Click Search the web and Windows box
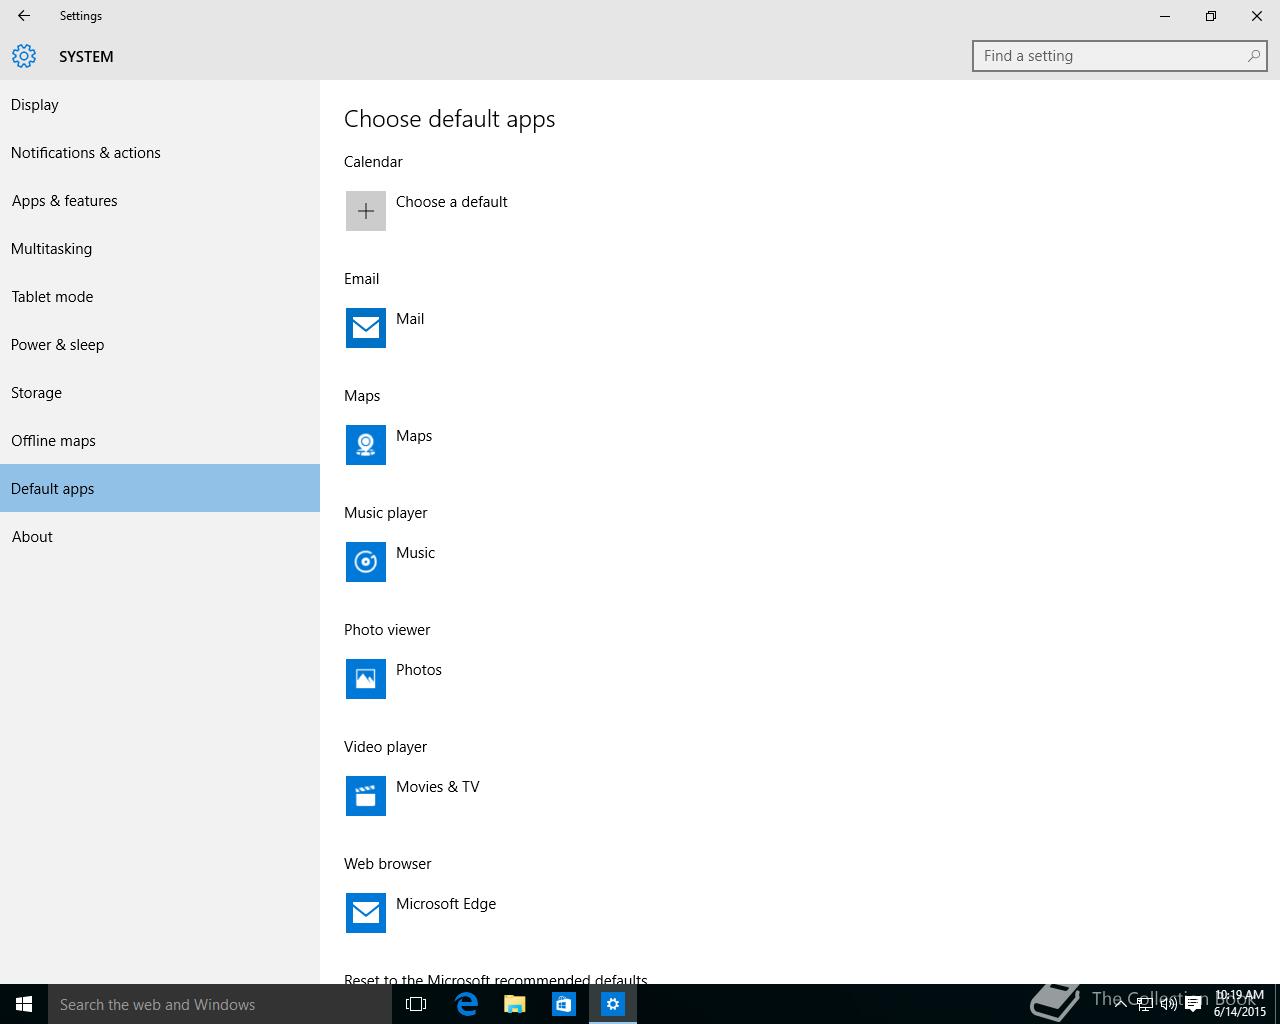The image size is (1280, 1024). pyautogui.click(x=220, y=1004)
